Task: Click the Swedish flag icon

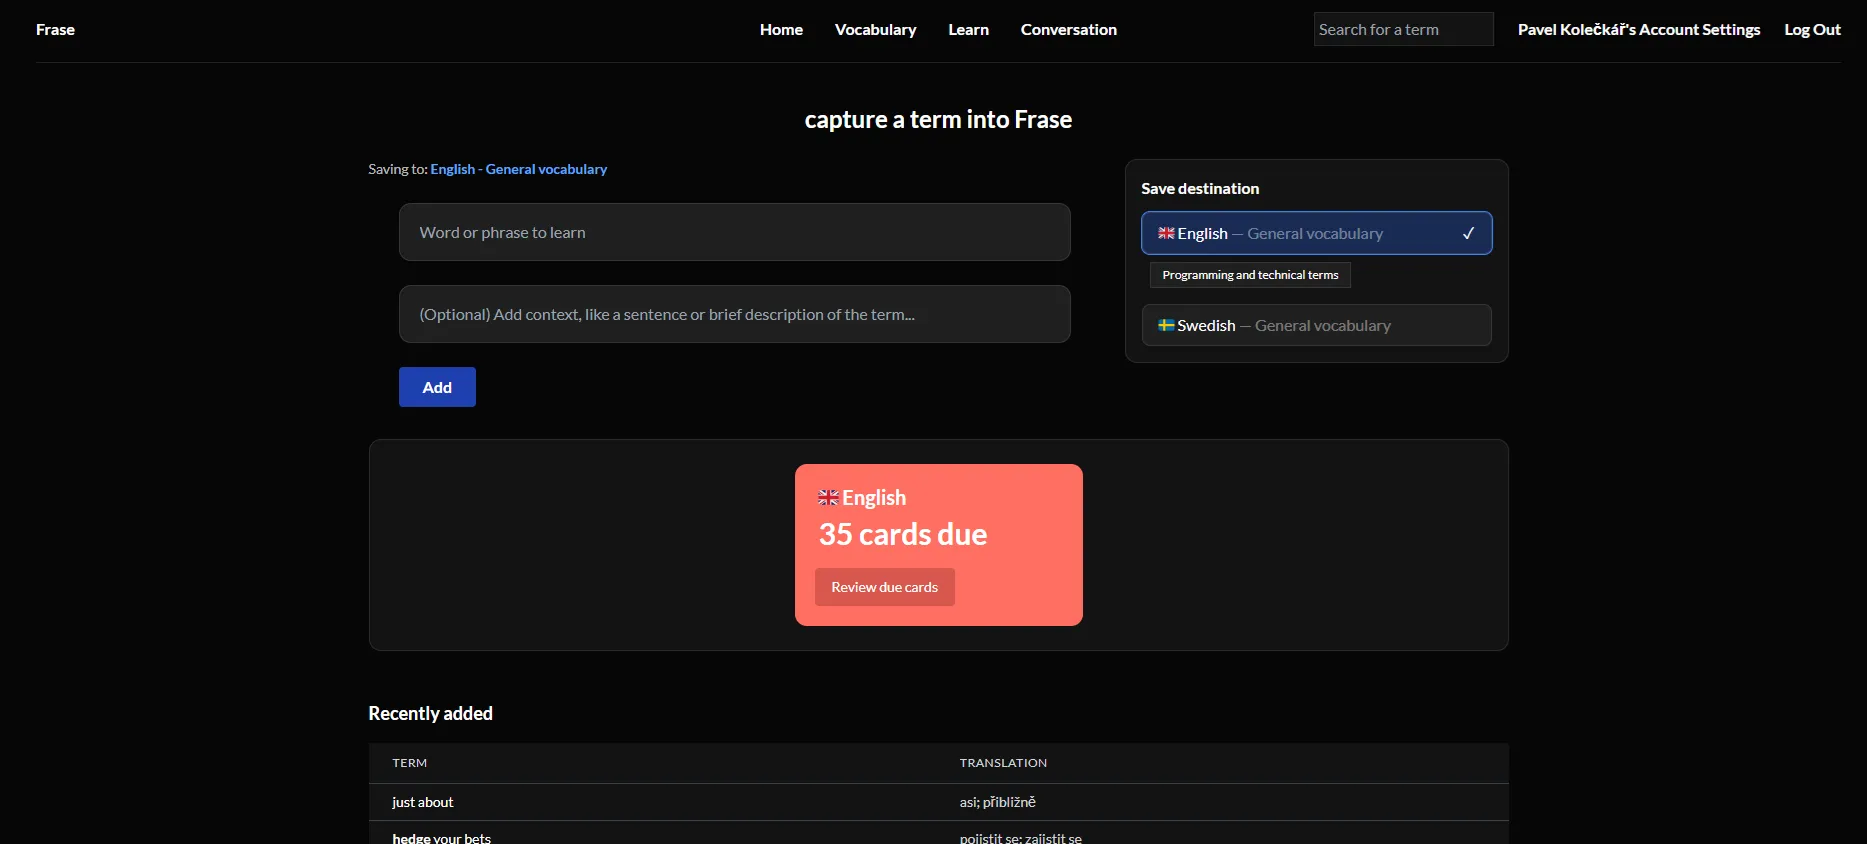Action: (1166, 325)
